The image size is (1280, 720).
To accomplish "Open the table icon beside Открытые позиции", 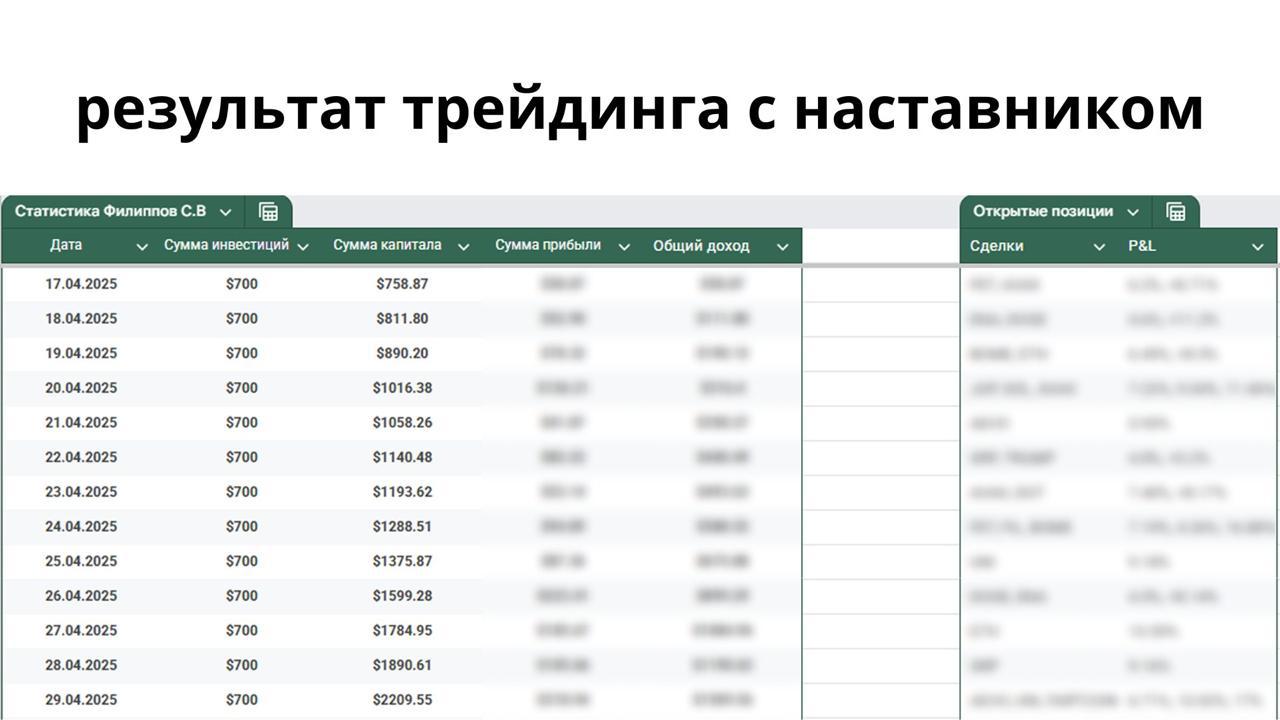I will tap(1176, 212).
